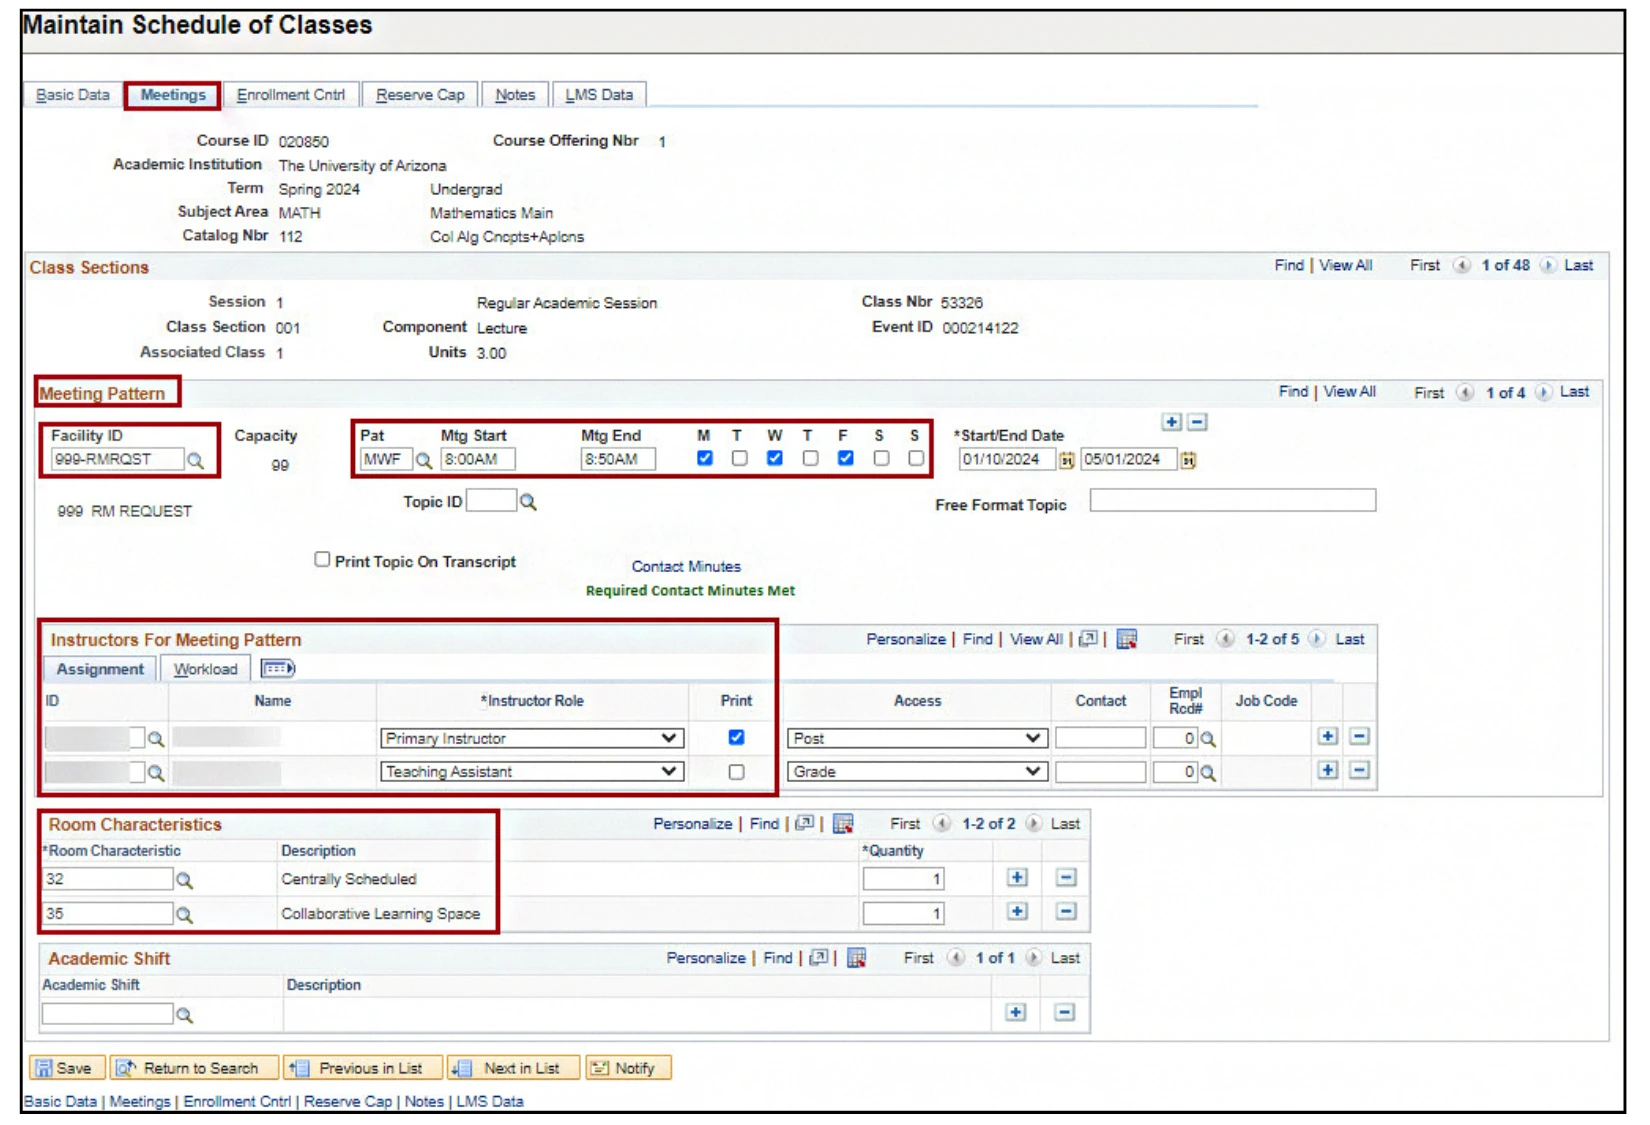Open Pat meeting pattern lookup magnifier
The height and width of the screenshot is (1125, 1650).
pyautogui.click(x=424, y=460)
